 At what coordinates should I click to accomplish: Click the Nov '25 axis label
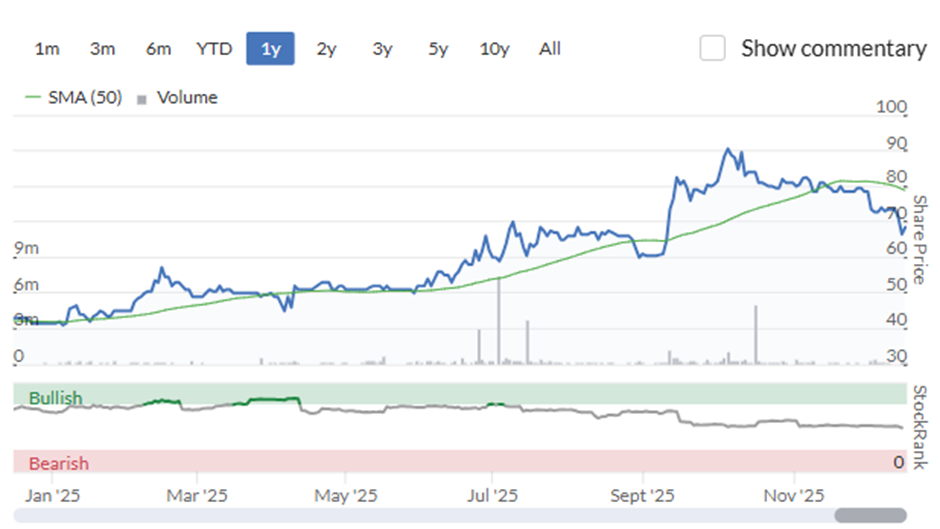pyautogui.click(x=794, y=495)
